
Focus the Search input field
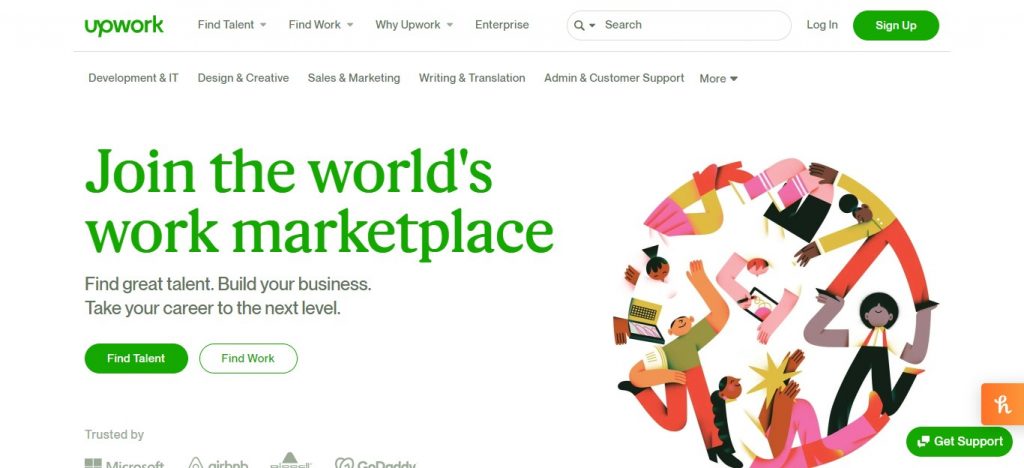tap(692, 25)
